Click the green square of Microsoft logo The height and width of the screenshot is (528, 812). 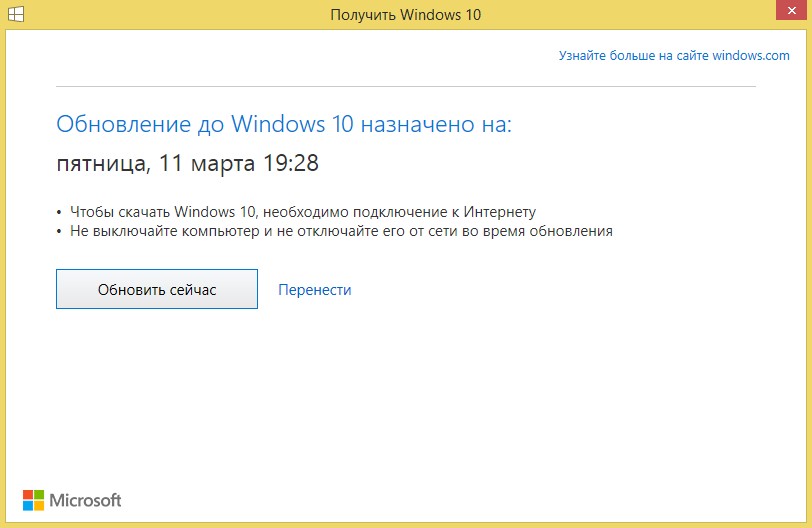[39, 495]
